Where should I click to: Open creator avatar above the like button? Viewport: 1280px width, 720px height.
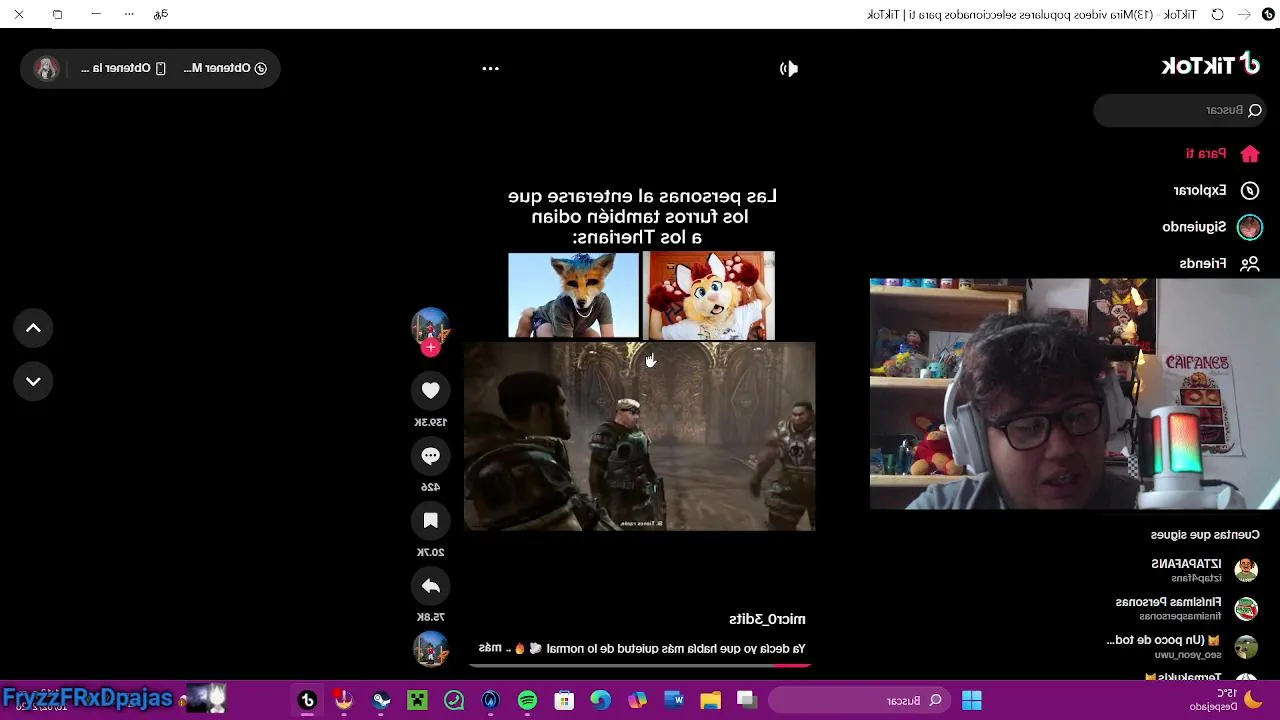pos(430,326)
